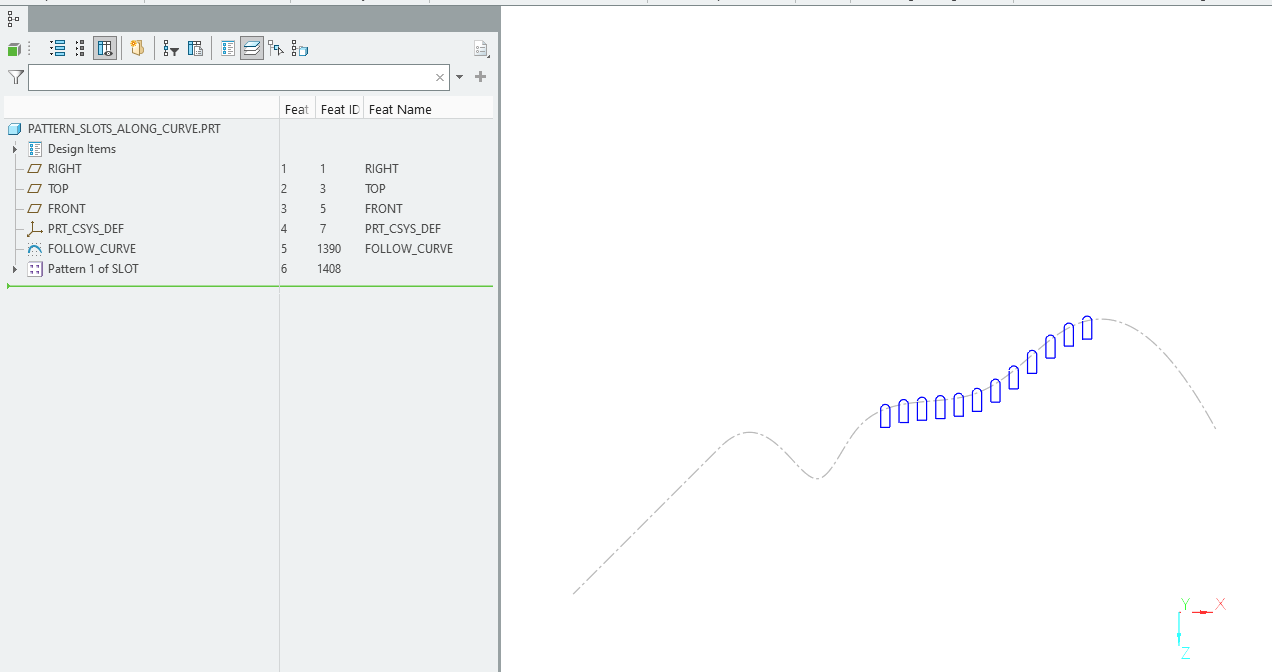The height and width of the screenshot is (672, 1272).
Task: Toggle the tree columns display button
Action: (105, 48)
